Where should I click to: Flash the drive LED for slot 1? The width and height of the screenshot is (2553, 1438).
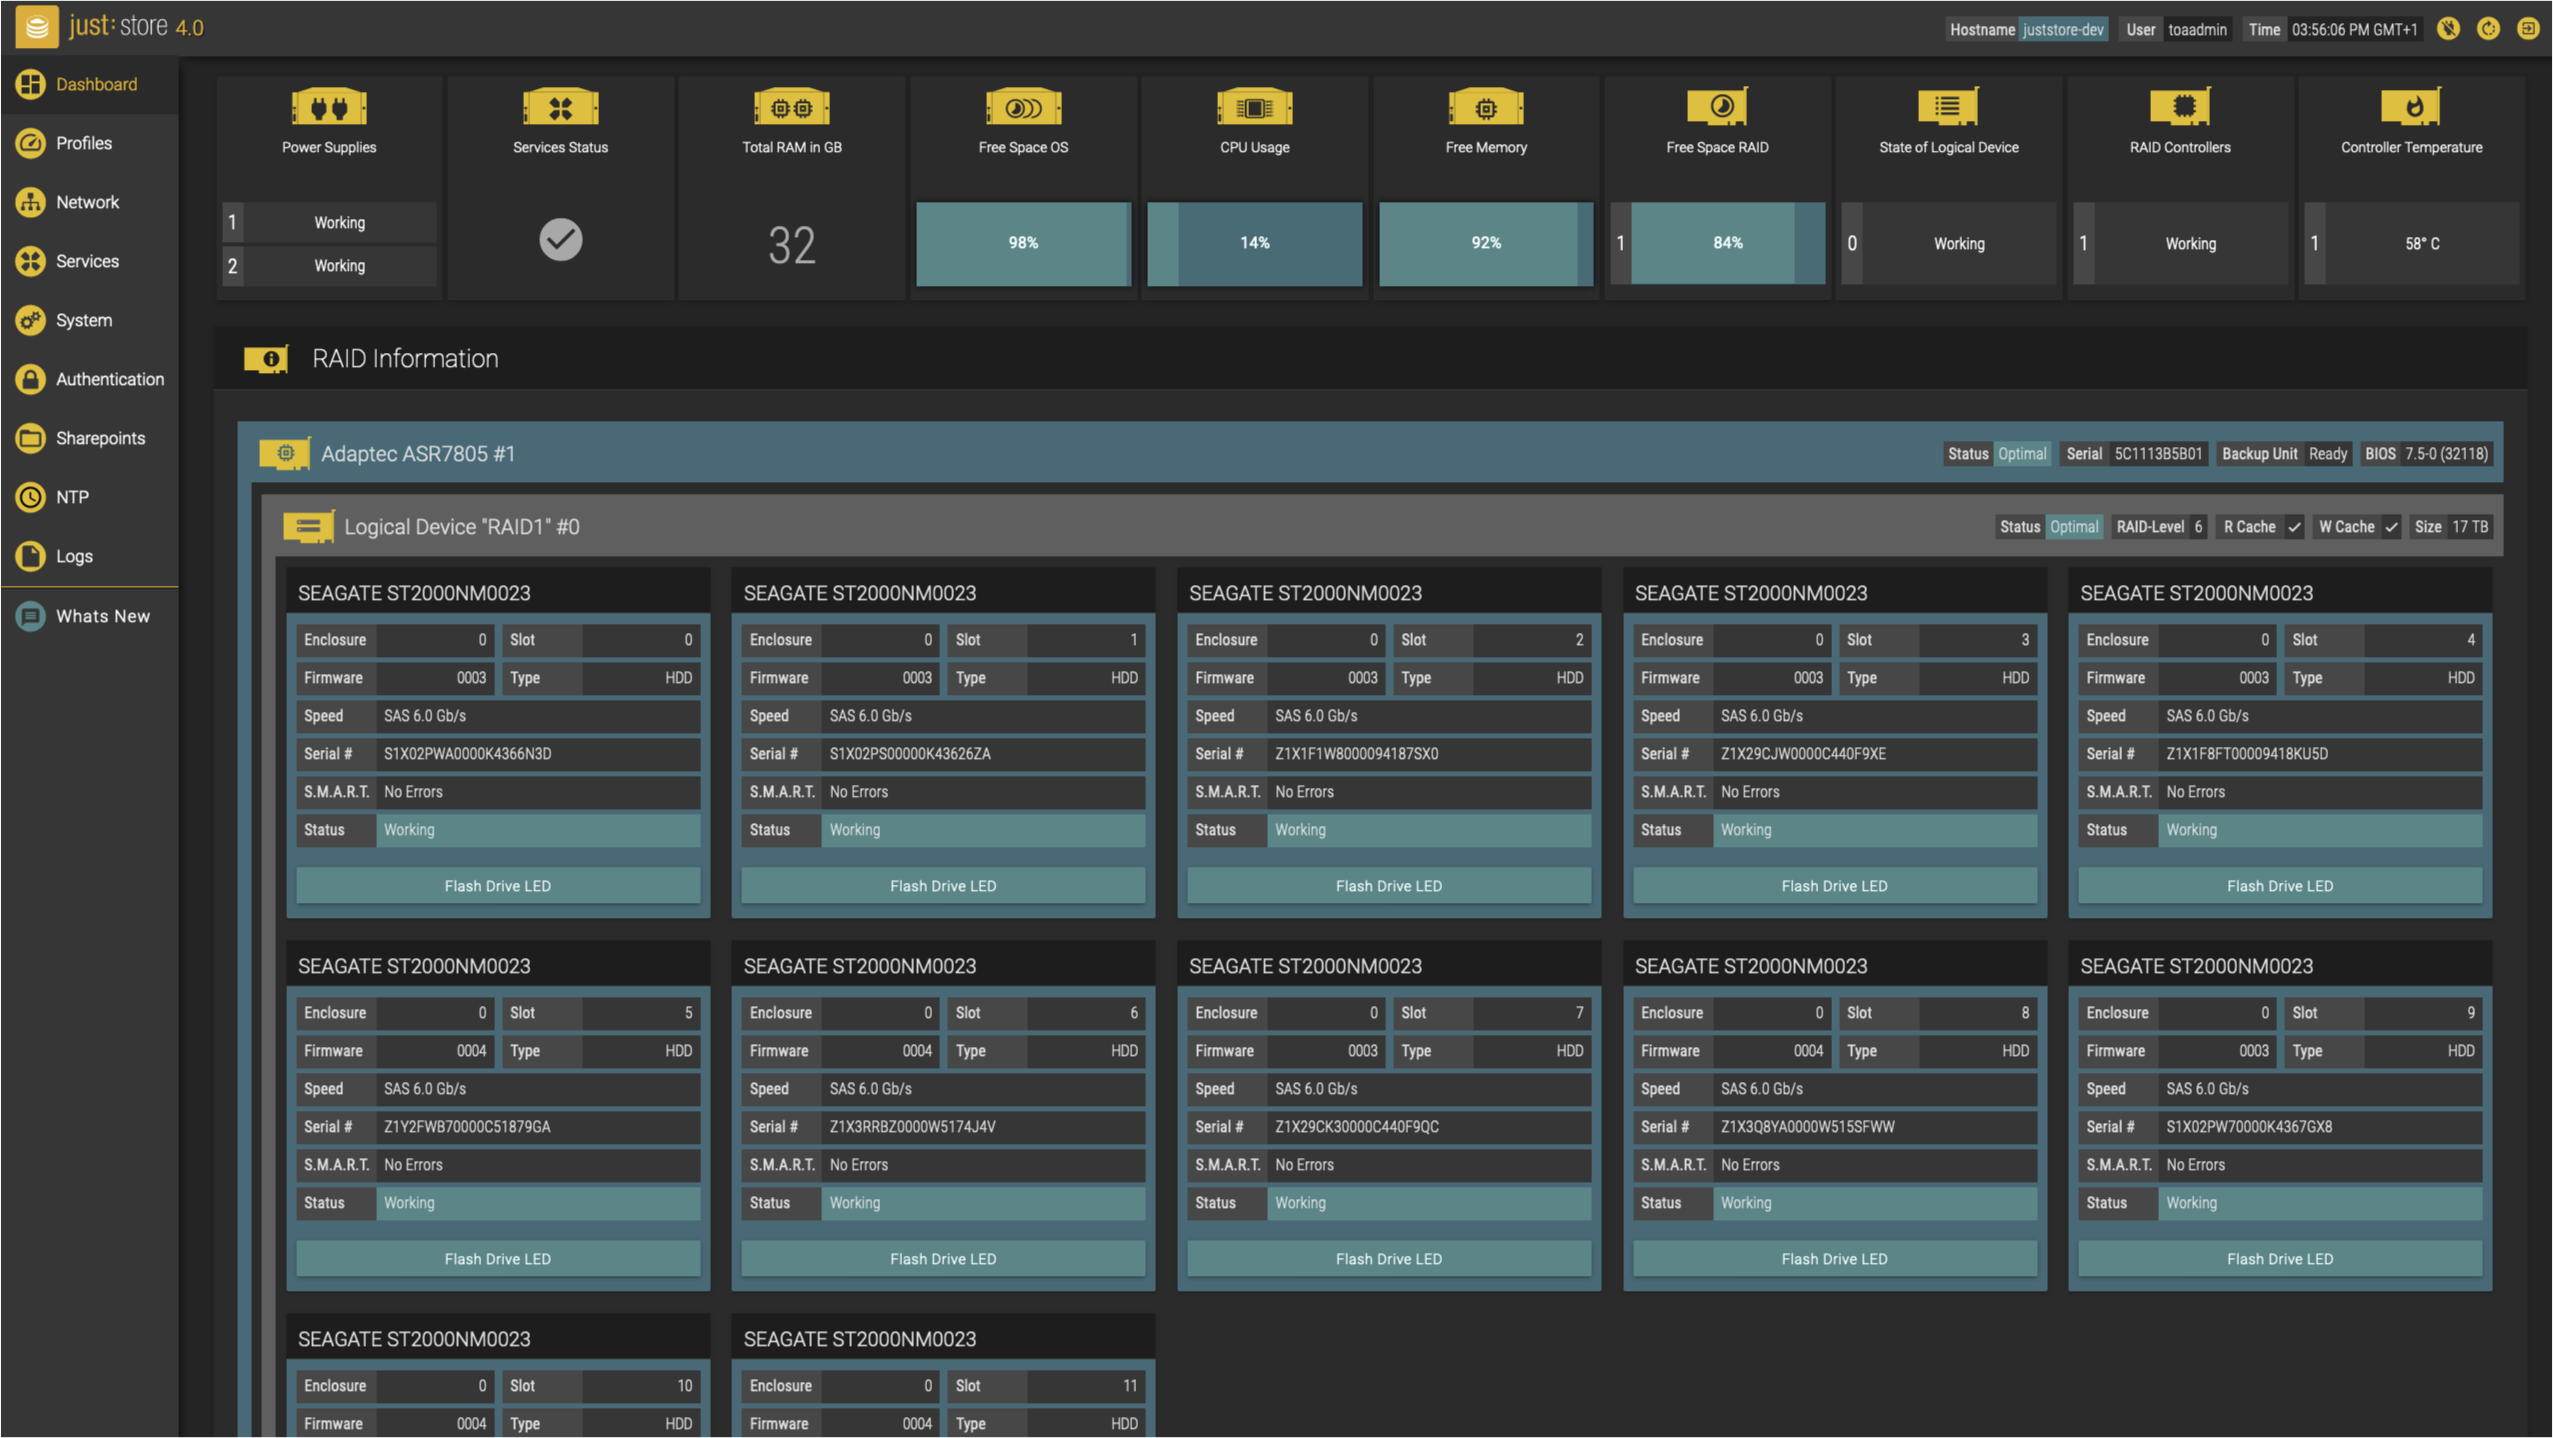[943, 886]
